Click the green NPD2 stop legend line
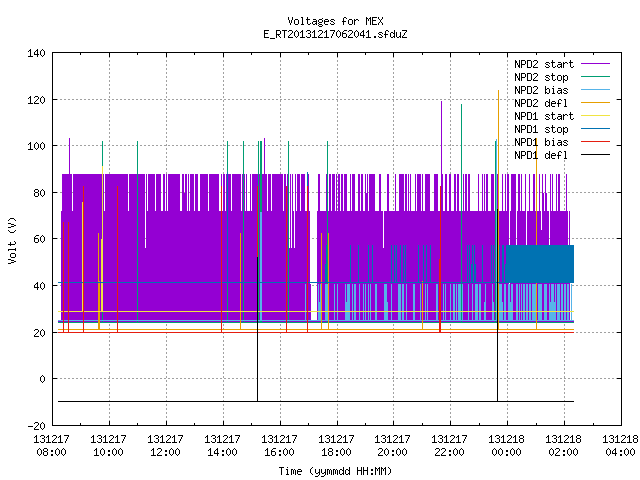The height and width of the screenshot is (480, 640). point(595,76)
